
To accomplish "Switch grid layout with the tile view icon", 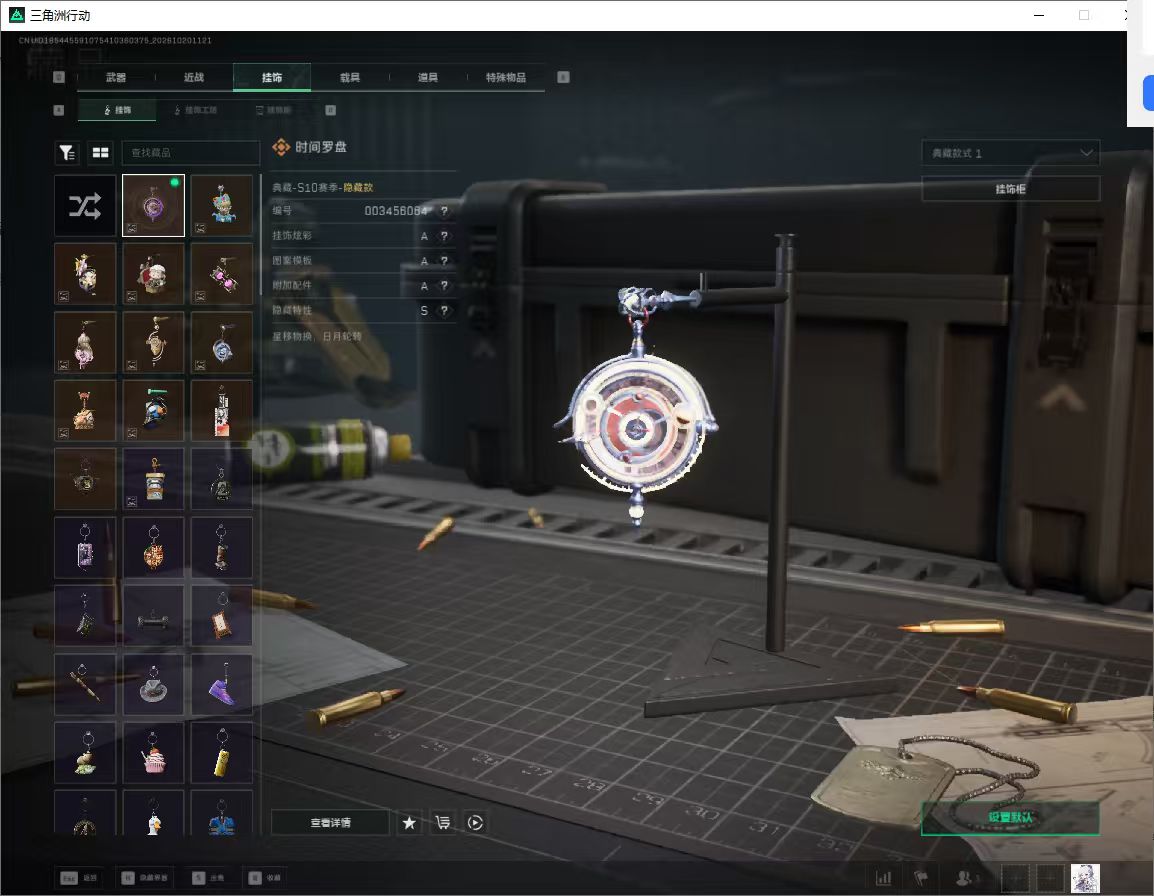I will (x=100, y=152).
